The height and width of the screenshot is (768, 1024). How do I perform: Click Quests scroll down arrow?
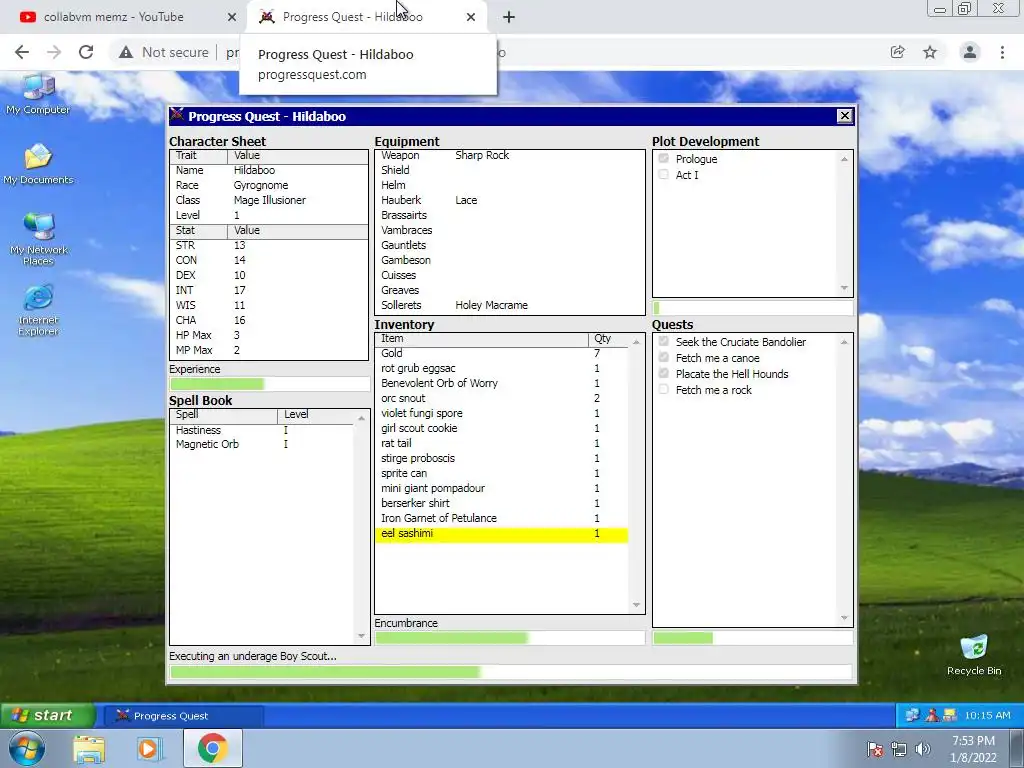click(844, 618)
